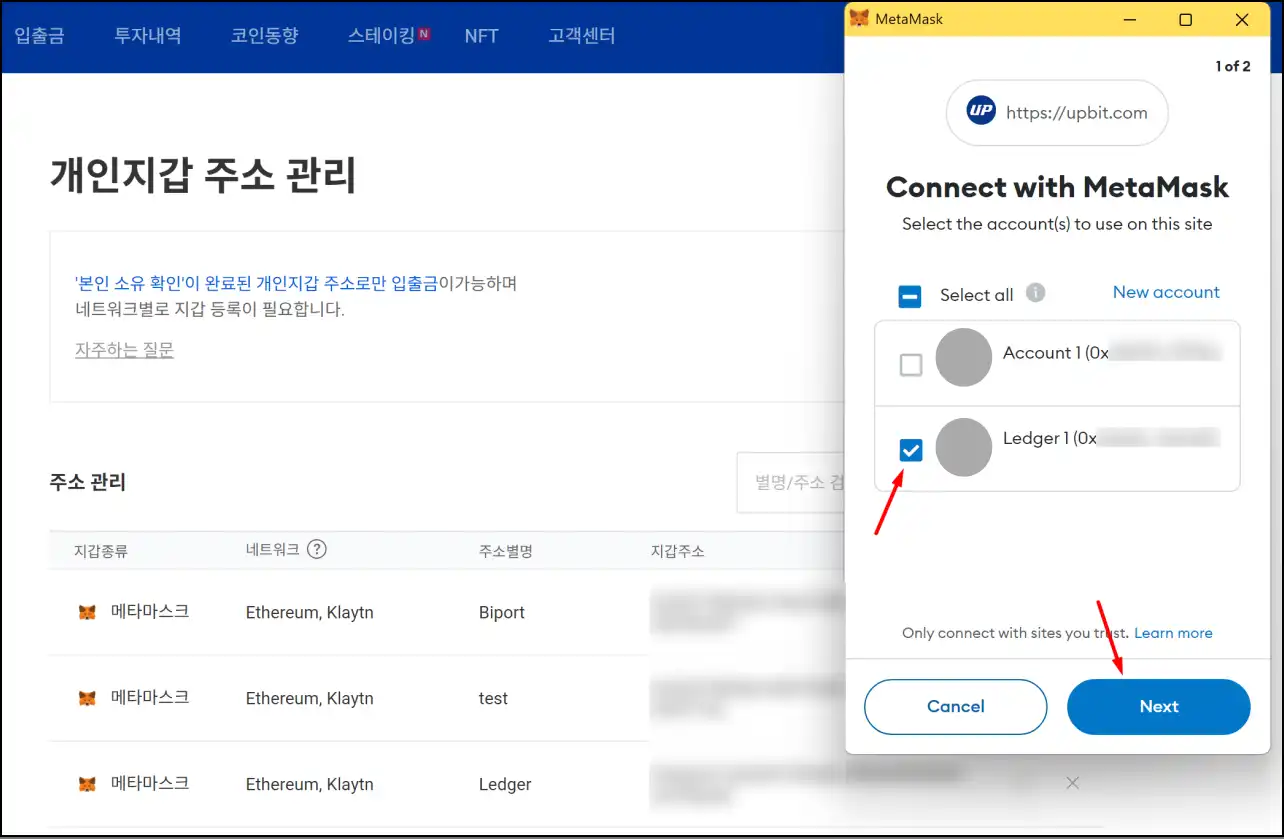The image size is (1284, 839).
Task: Select the Ledger address nickname cell
Action: (x=505, y=784)
